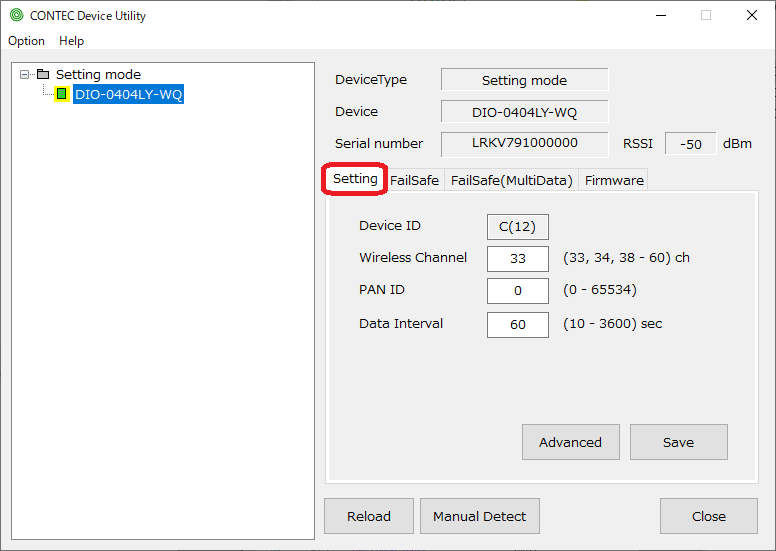Click the CONTEC Device Utility app icon
776x551 pixels.
pyautogui.click(x=16, y=15)
